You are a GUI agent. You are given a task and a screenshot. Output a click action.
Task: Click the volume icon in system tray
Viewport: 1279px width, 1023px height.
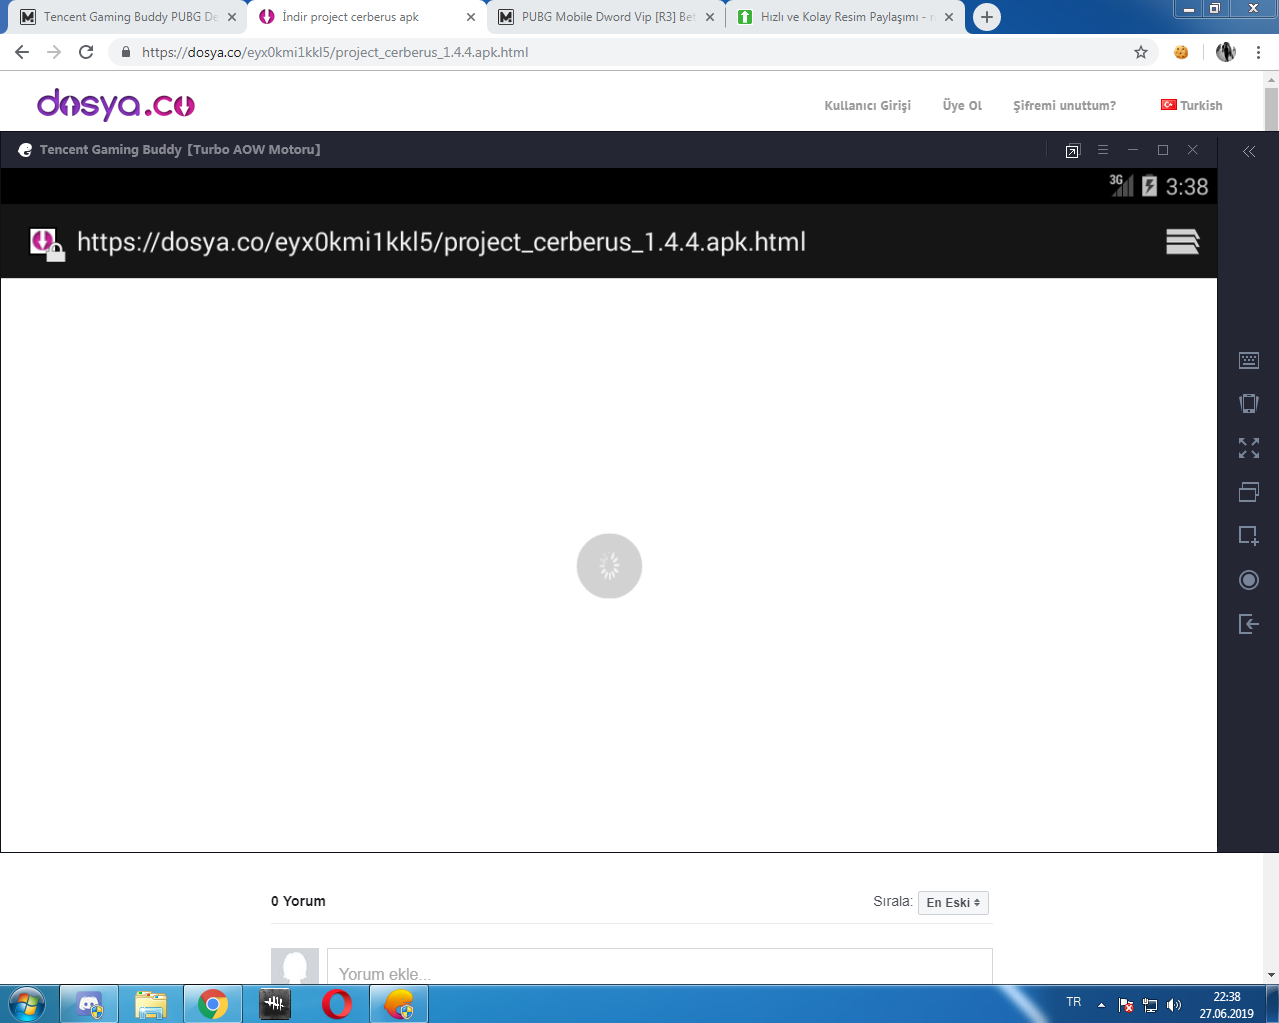pyautogui.click(x=1174, y=1005)
